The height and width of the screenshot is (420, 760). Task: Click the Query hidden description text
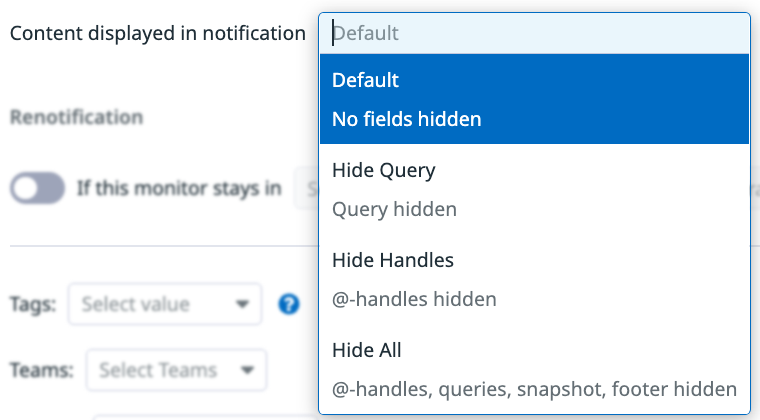(x=395, y=209)
